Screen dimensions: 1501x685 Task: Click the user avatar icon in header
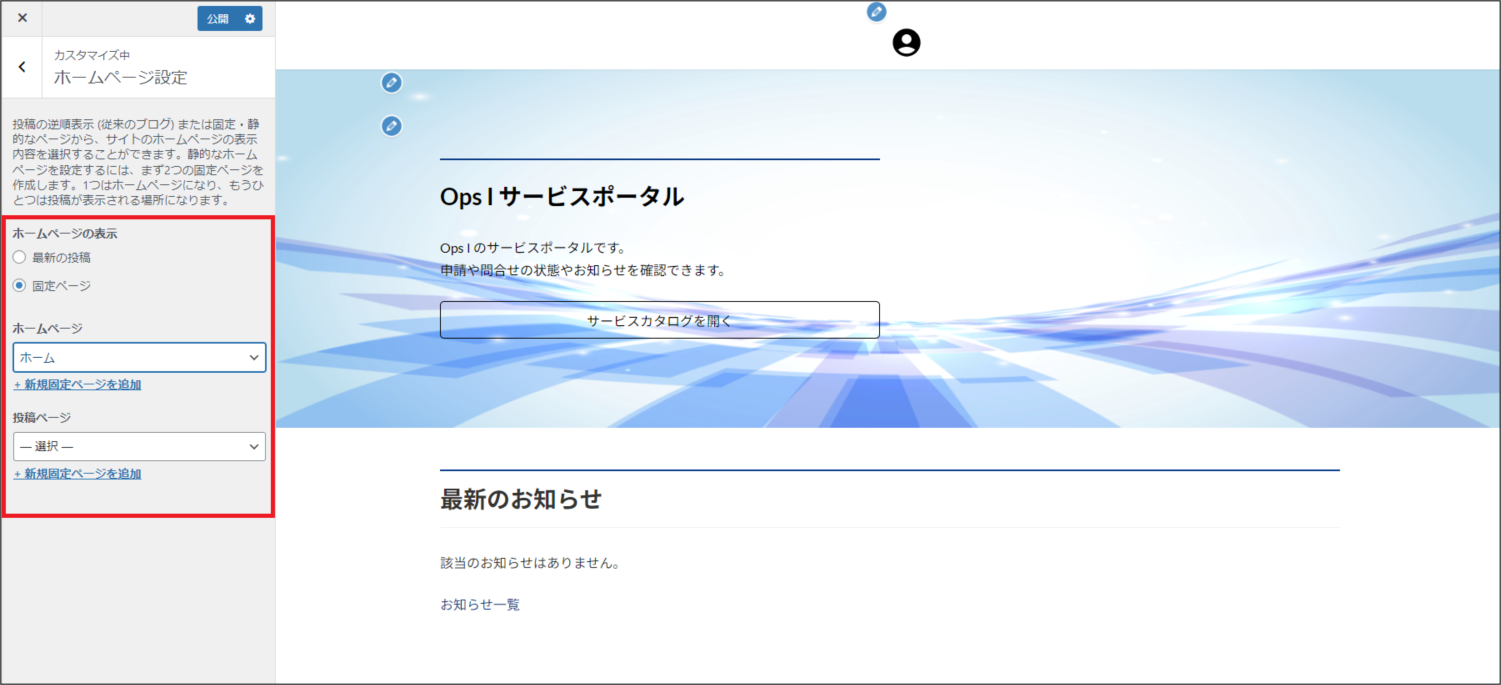tap(906, 43)
